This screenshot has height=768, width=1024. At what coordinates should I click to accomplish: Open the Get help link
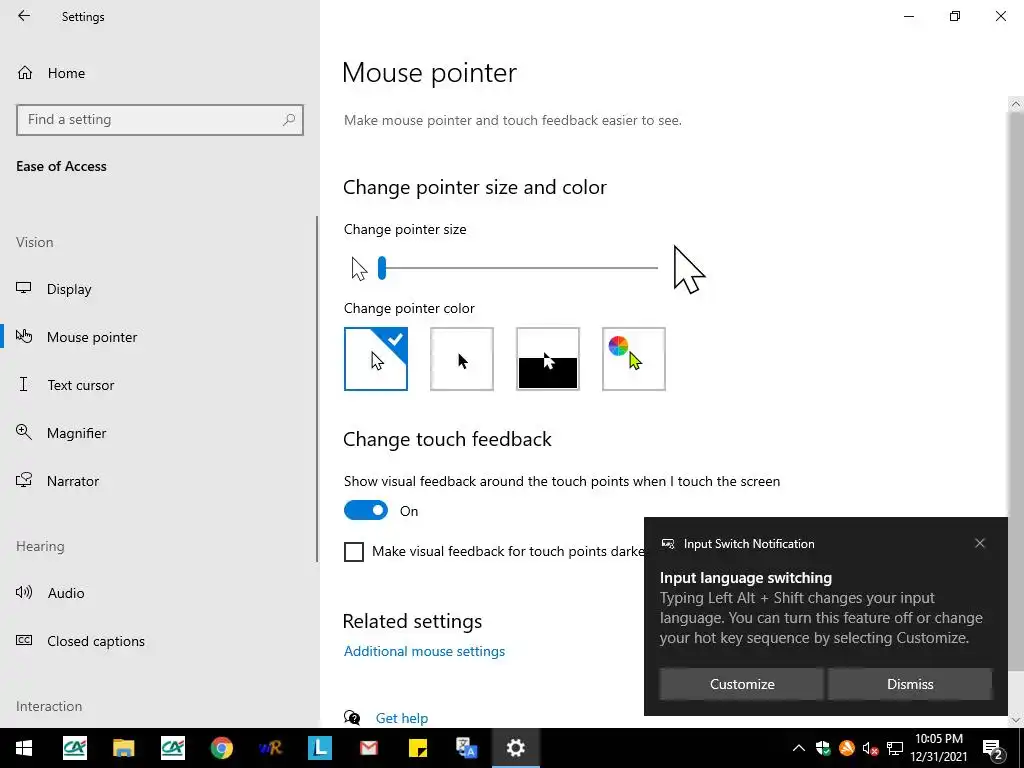(402, 718)
